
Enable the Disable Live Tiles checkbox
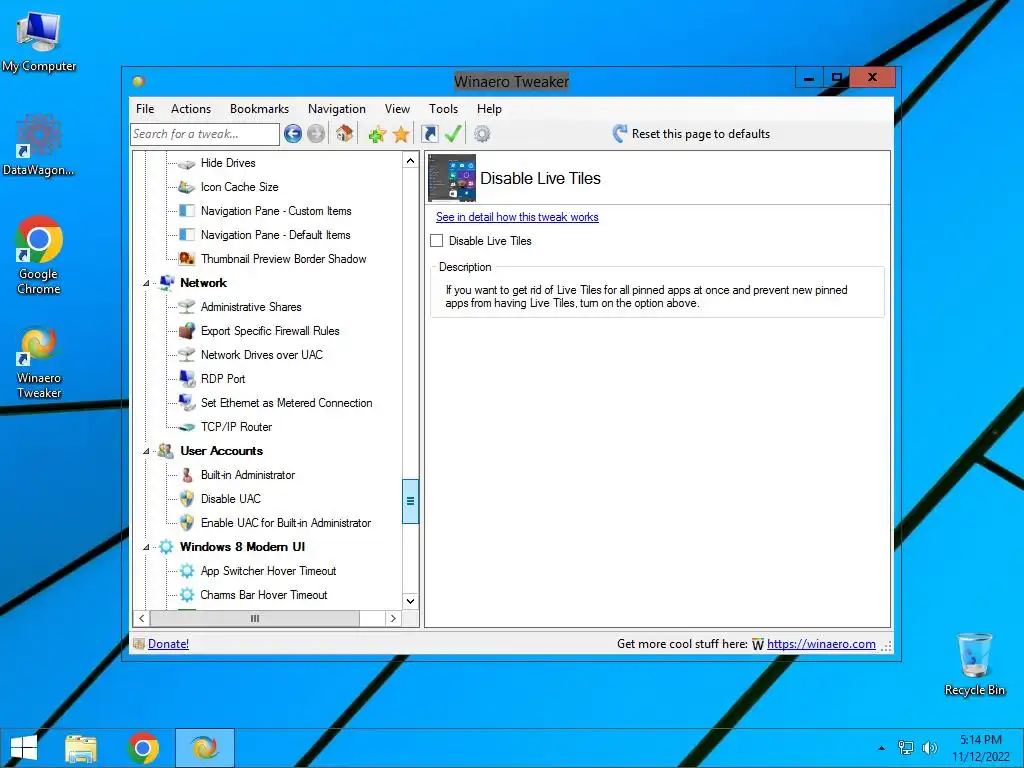tap(437, 241)
